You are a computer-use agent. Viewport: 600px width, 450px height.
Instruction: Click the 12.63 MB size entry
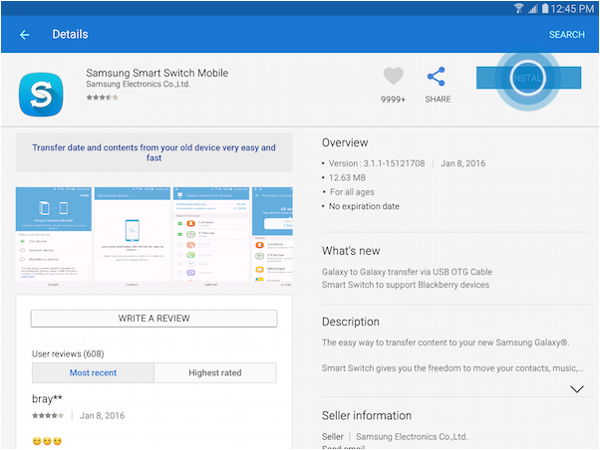347,178
